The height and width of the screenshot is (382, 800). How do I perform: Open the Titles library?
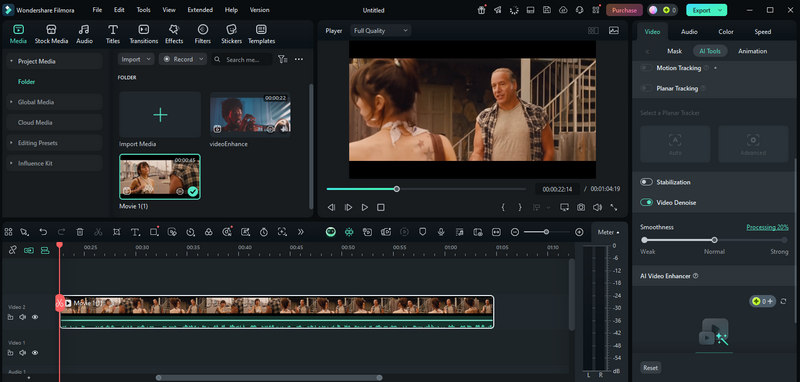pyautogui.click(x=113, y=34)
